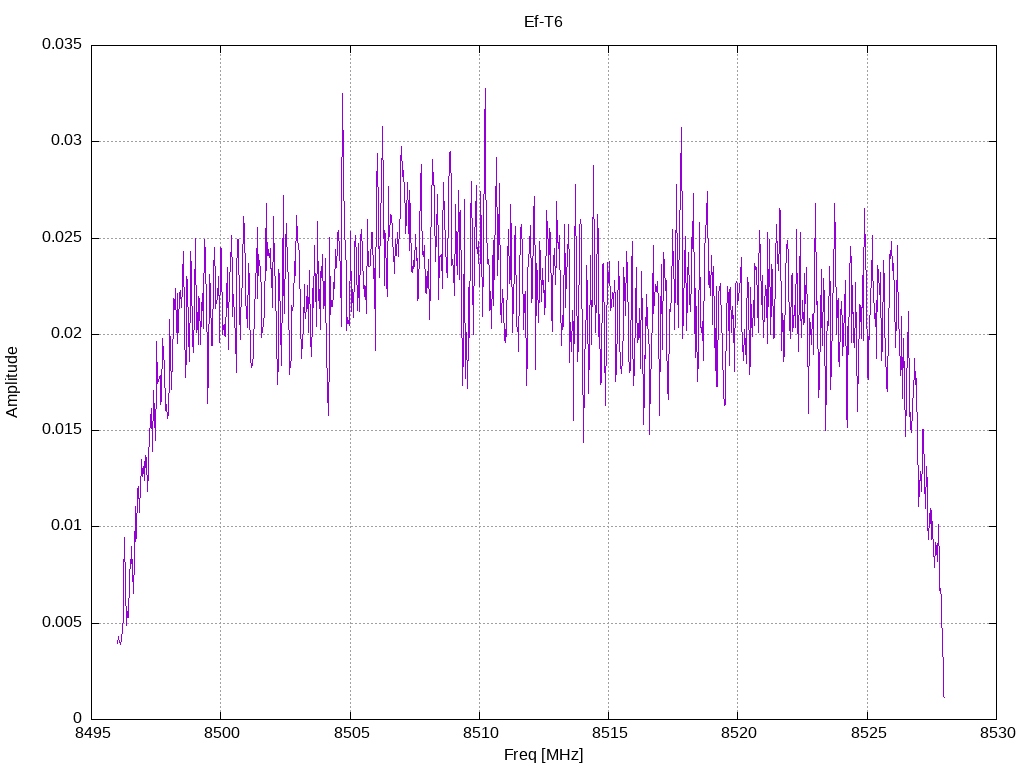Viewport: 1024px width, 768px height.
Task: Click the Amplitude y-axis label
Action: (12, 382)
